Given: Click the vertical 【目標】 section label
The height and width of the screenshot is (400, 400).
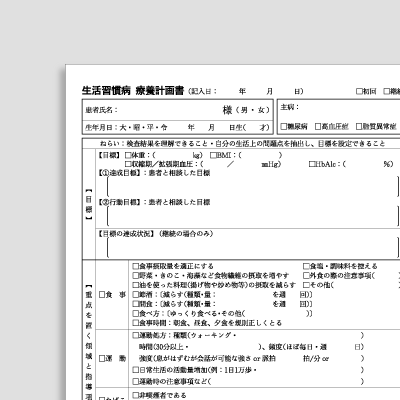Looking at the screenshot, I should point(89,204).
